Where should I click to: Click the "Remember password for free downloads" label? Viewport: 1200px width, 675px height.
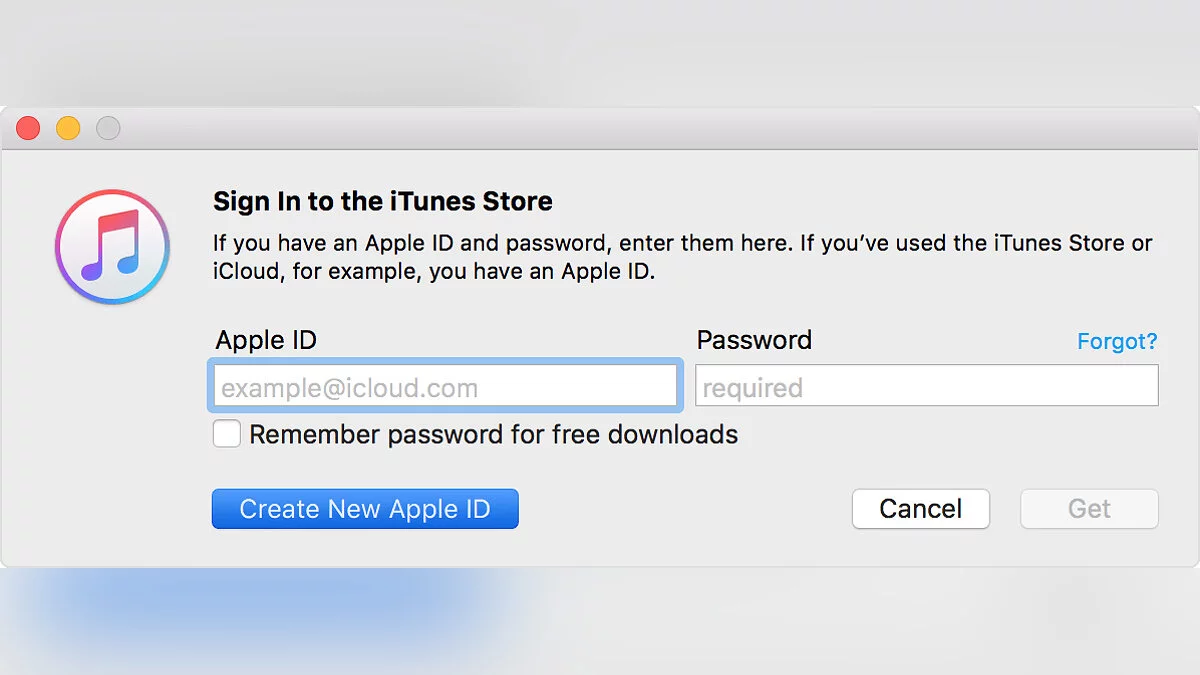click(x=493, y=434)
